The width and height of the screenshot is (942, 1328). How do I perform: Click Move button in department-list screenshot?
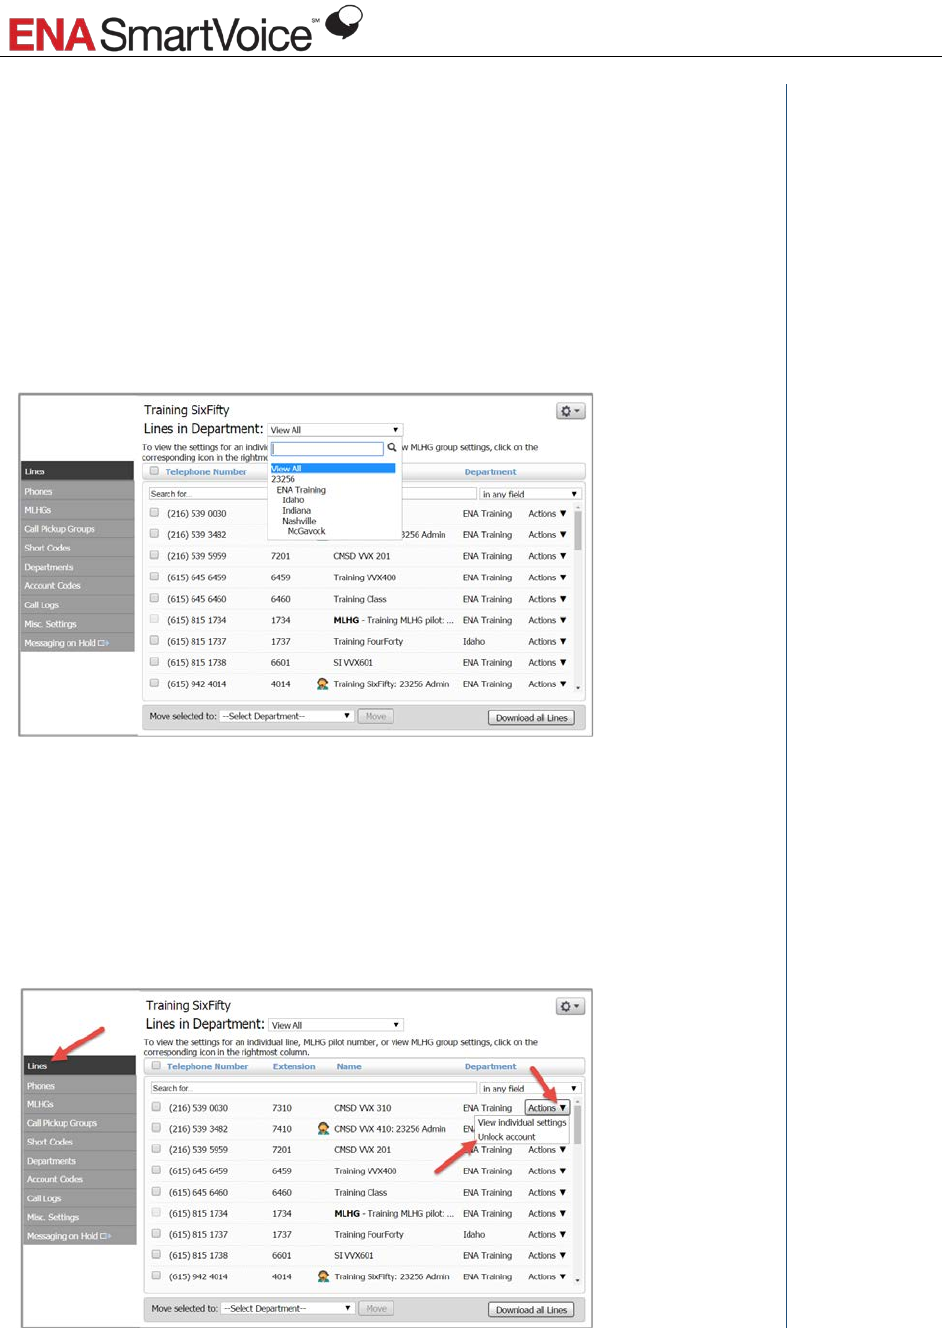coord(376,716)
